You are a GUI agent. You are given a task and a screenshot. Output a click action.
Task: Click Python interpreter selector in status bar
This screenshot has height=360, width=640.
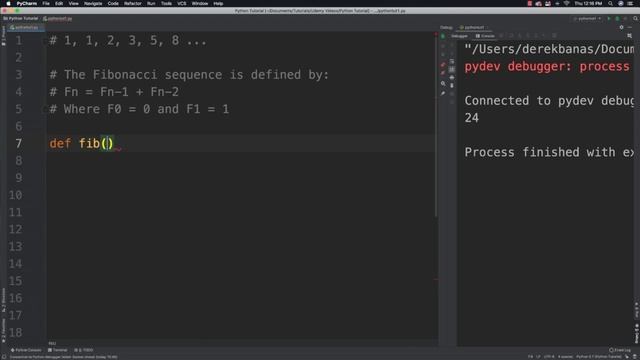(599, 357)
